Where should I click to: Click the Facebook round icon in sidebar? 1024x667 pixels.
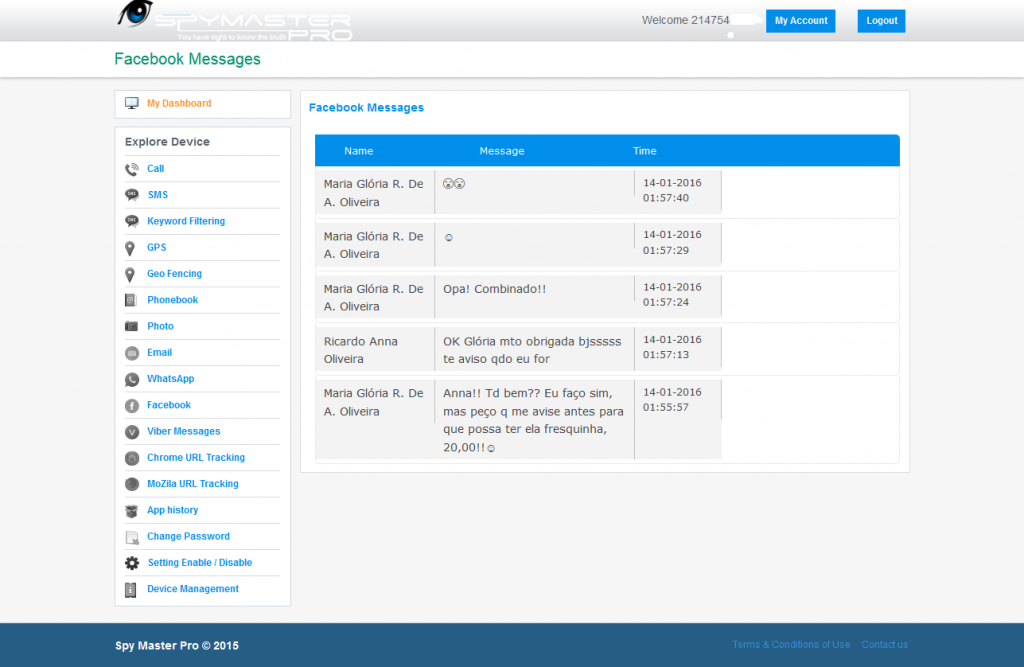coord(132,406)
